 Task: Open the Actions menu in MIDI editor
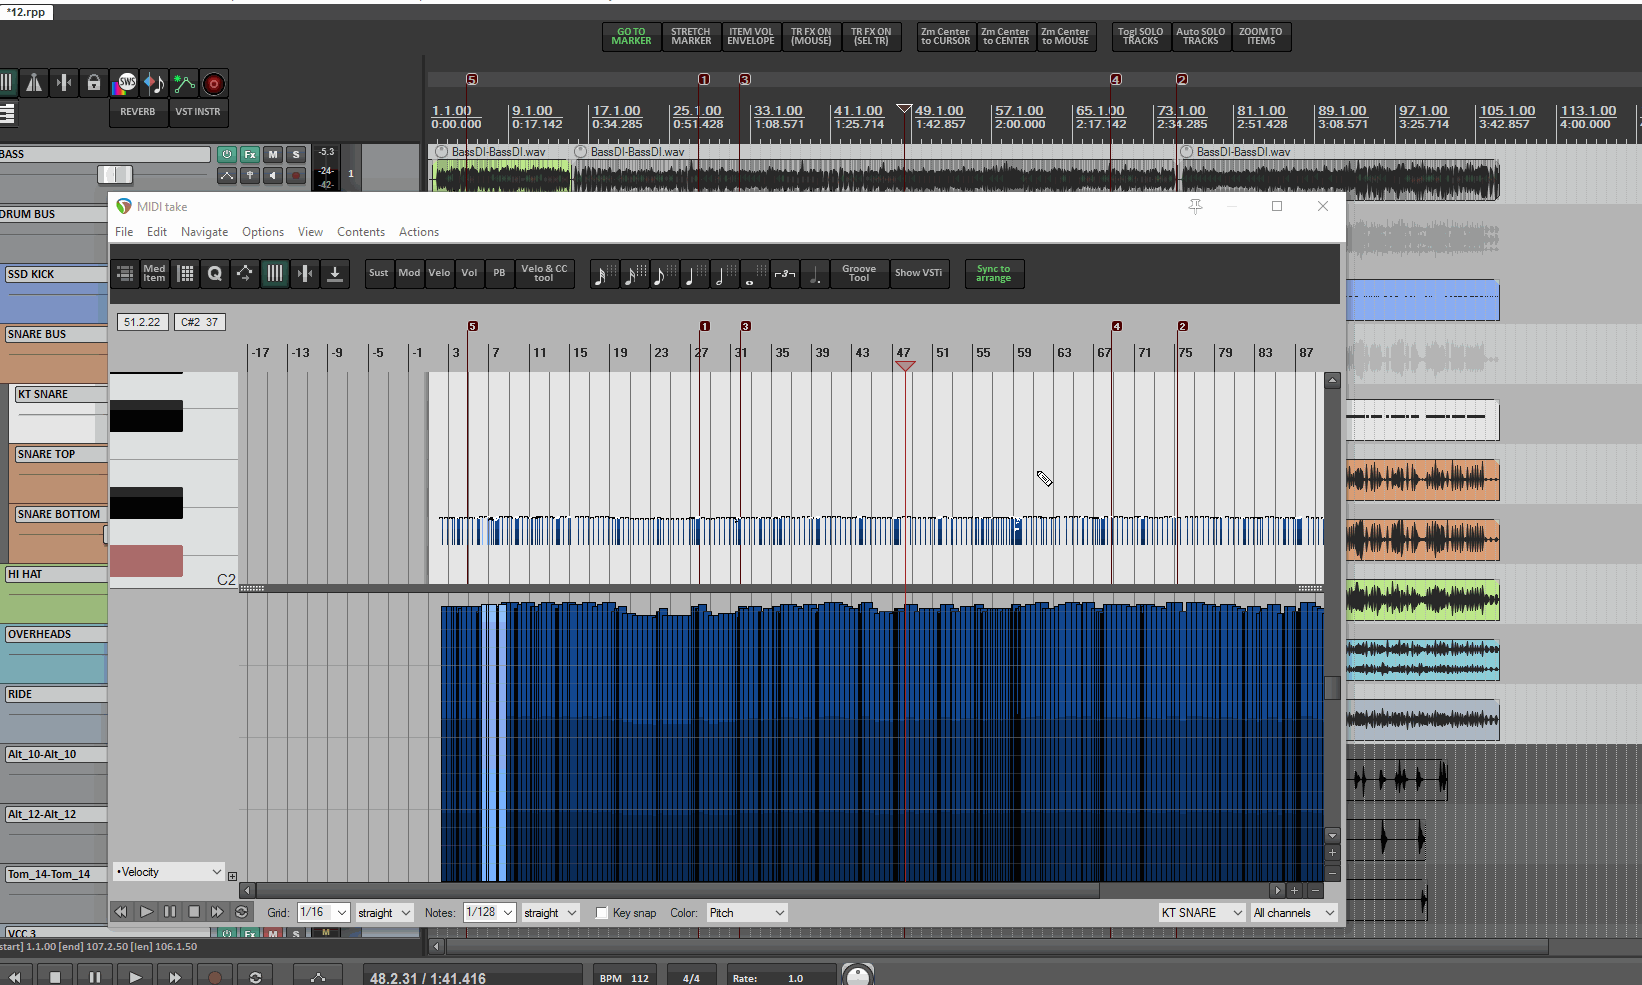pos(418,232)
